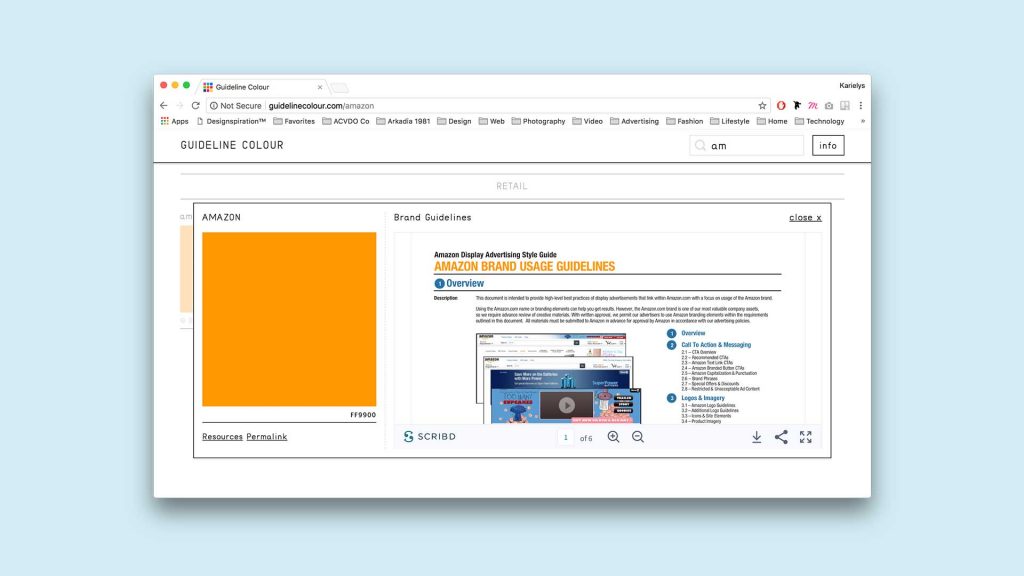
Task: Click the pink m extension icon
Action: [812, 105]
